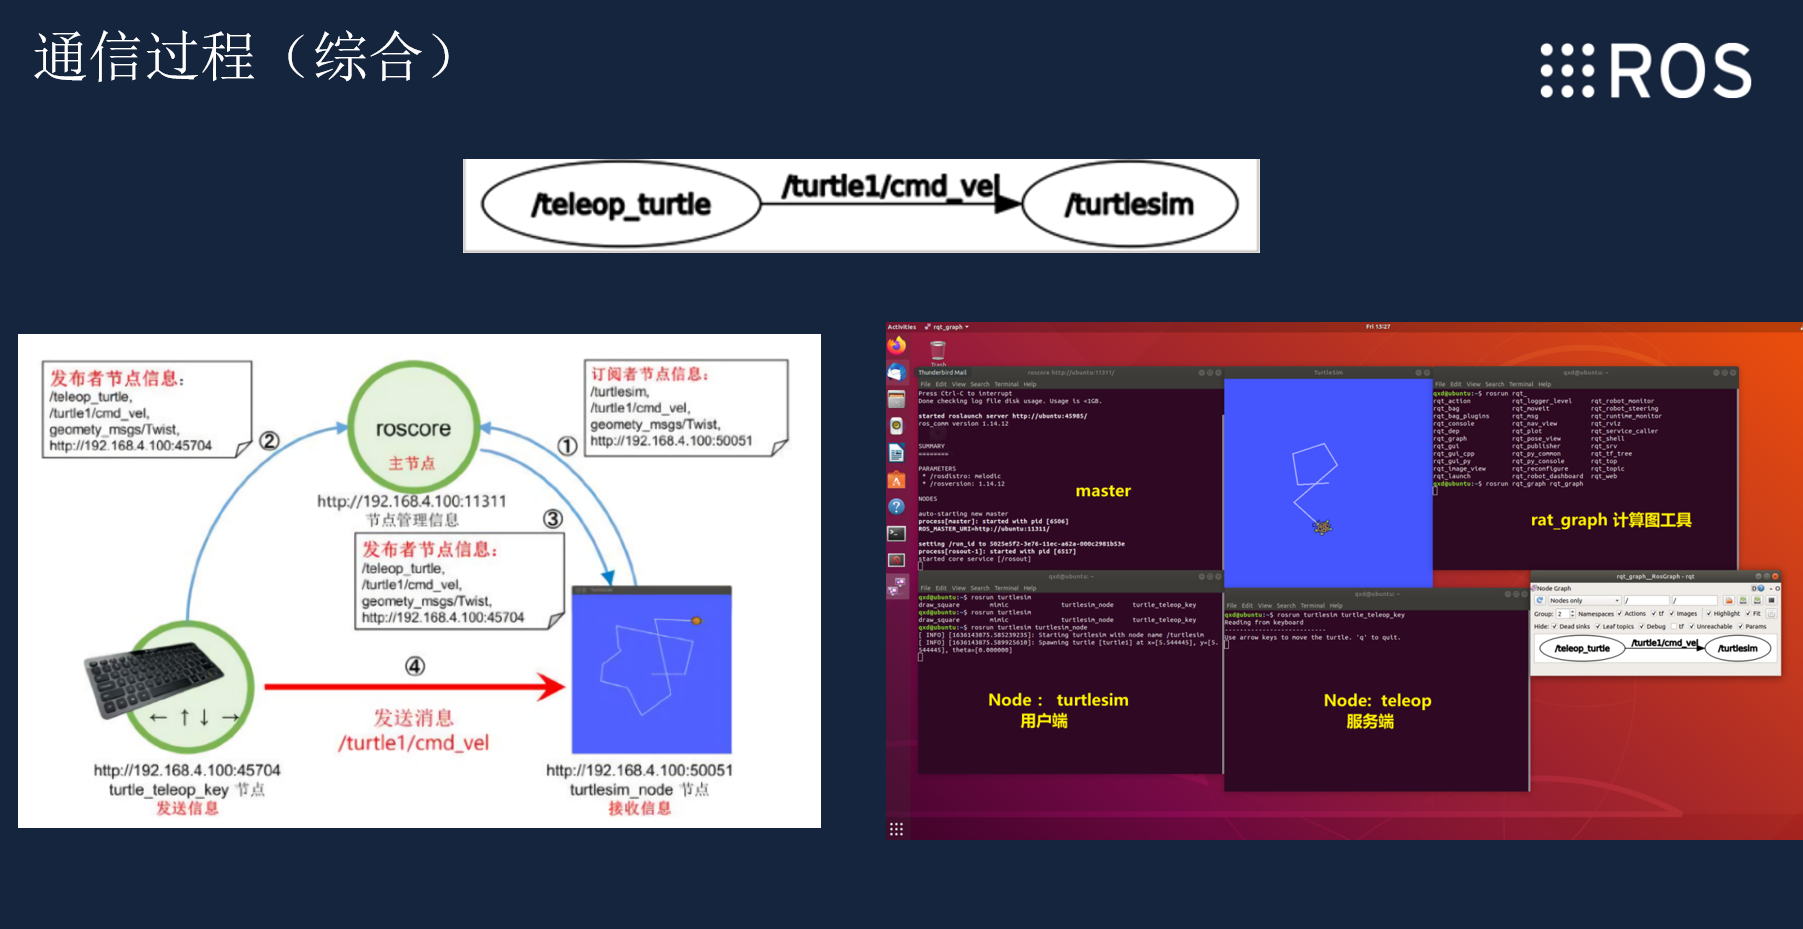Open Firefox from the Ubuntu dock

point(897,345)
